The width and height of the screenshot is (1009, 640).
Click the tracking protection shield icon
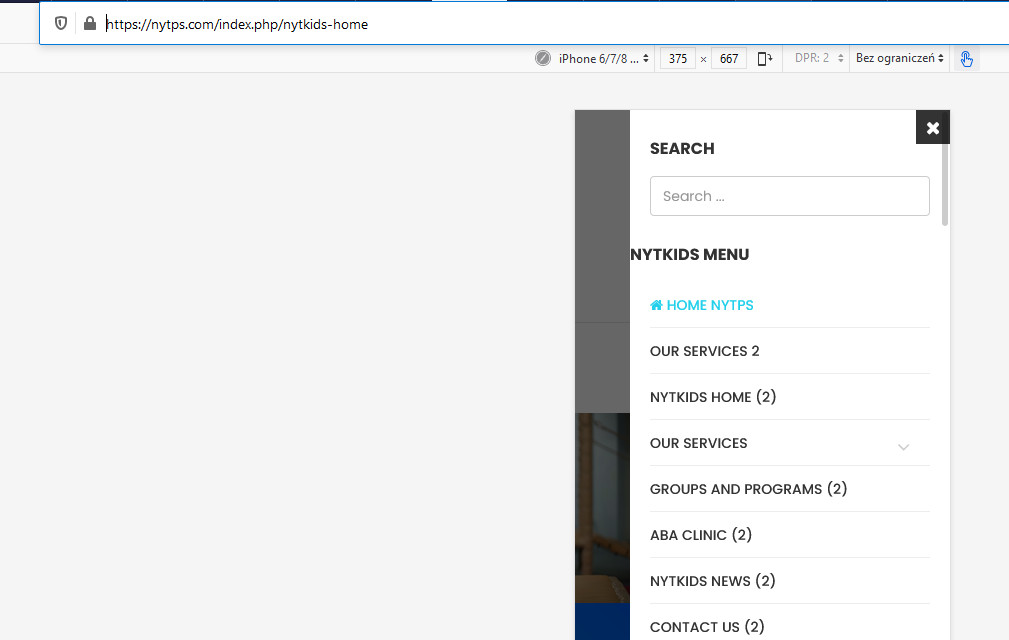(61, 23)
